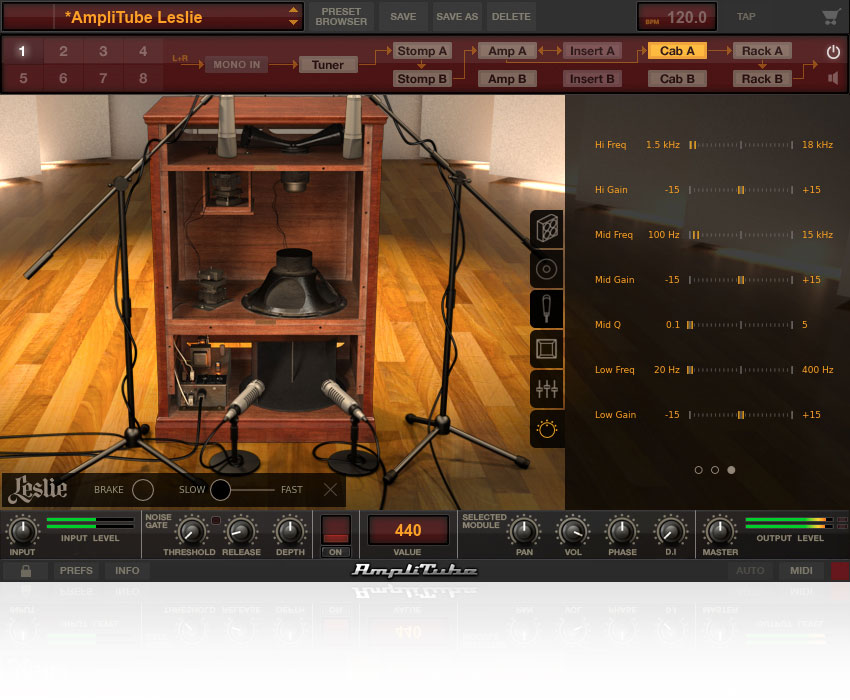Switch to the Cab A slot
The width and height of the screenshot is (850, 700).
(677, 50)
